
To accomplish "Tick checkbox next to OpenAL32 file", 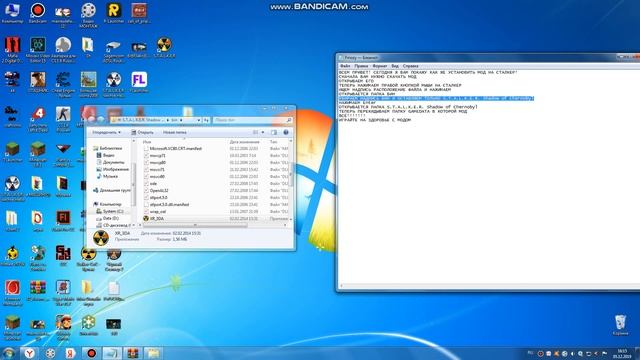I will click(x=146, y=190).
